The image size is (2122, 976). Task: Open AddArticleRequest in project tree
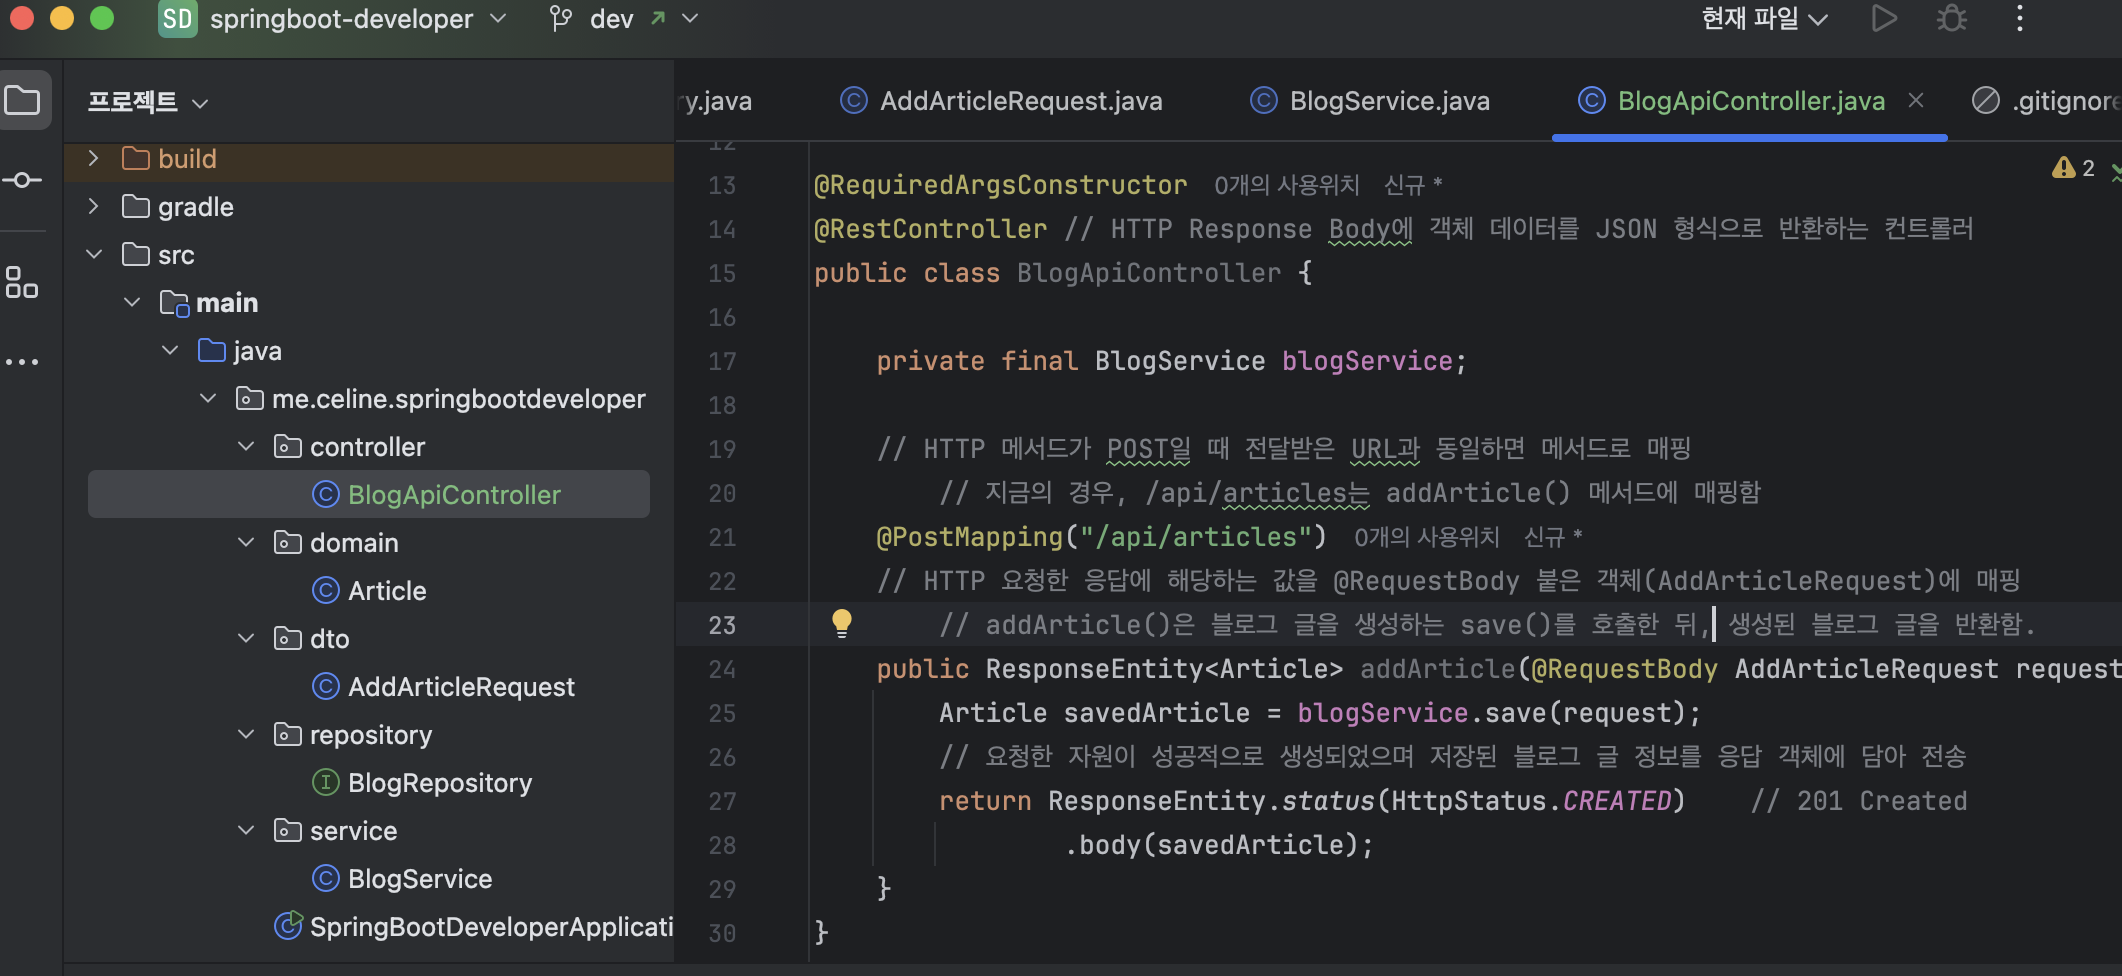(369, 686)
